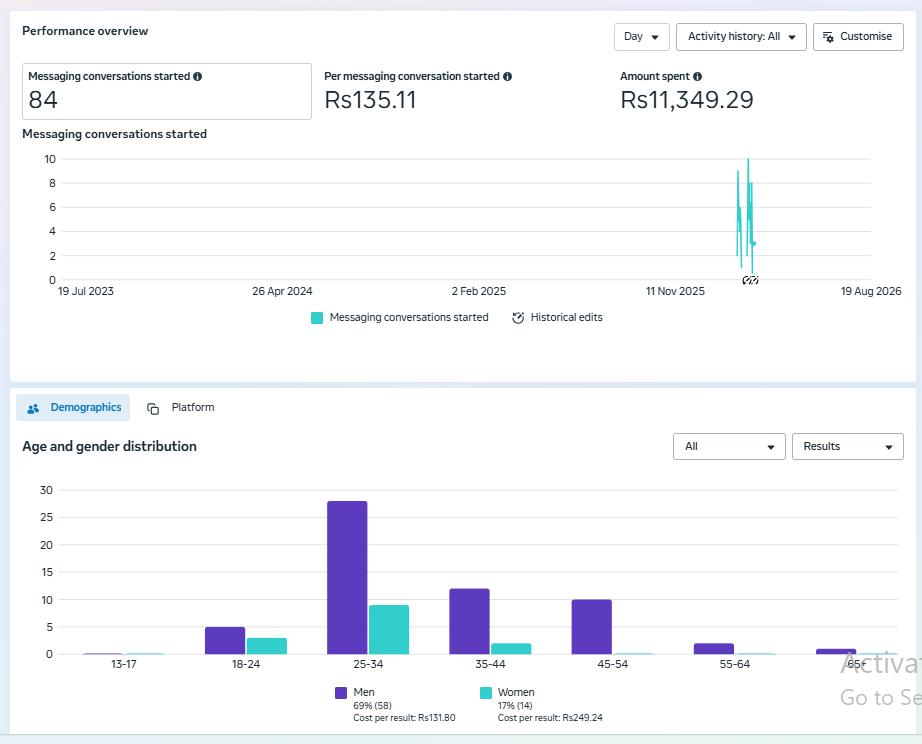
Task: Click the Historical edits legend label
Action: tap(566, 318)
